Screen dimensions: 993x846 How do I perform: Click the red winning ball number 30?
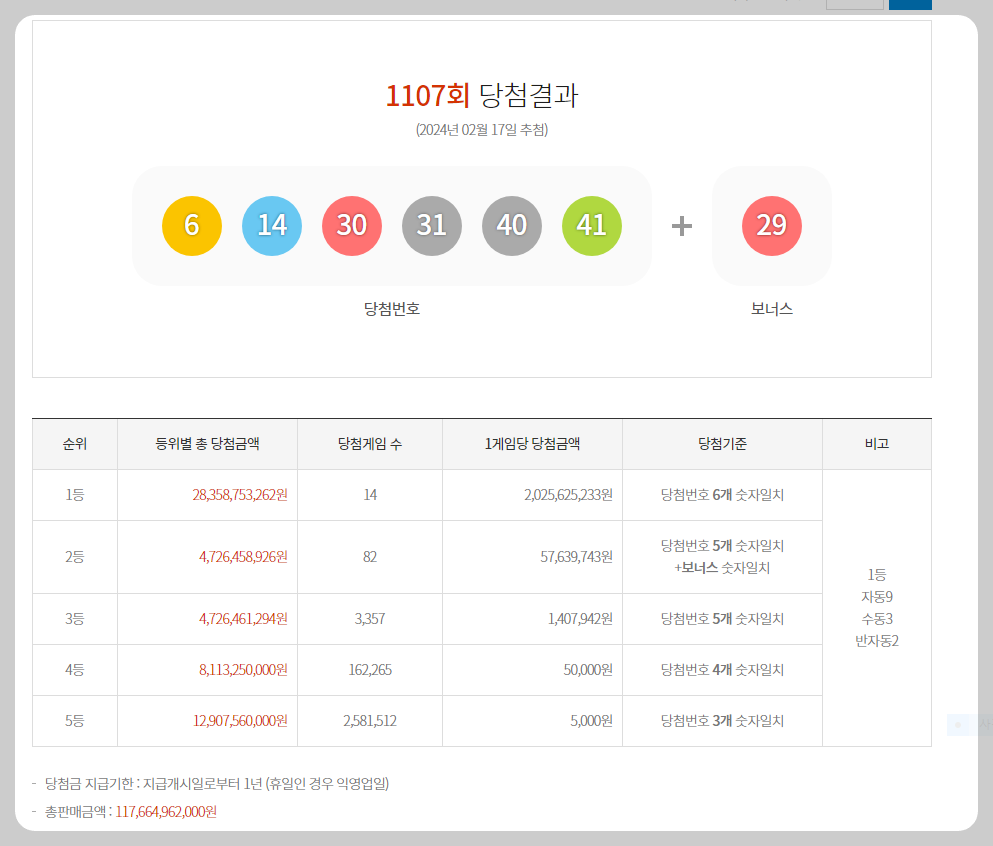click(352, 226)
